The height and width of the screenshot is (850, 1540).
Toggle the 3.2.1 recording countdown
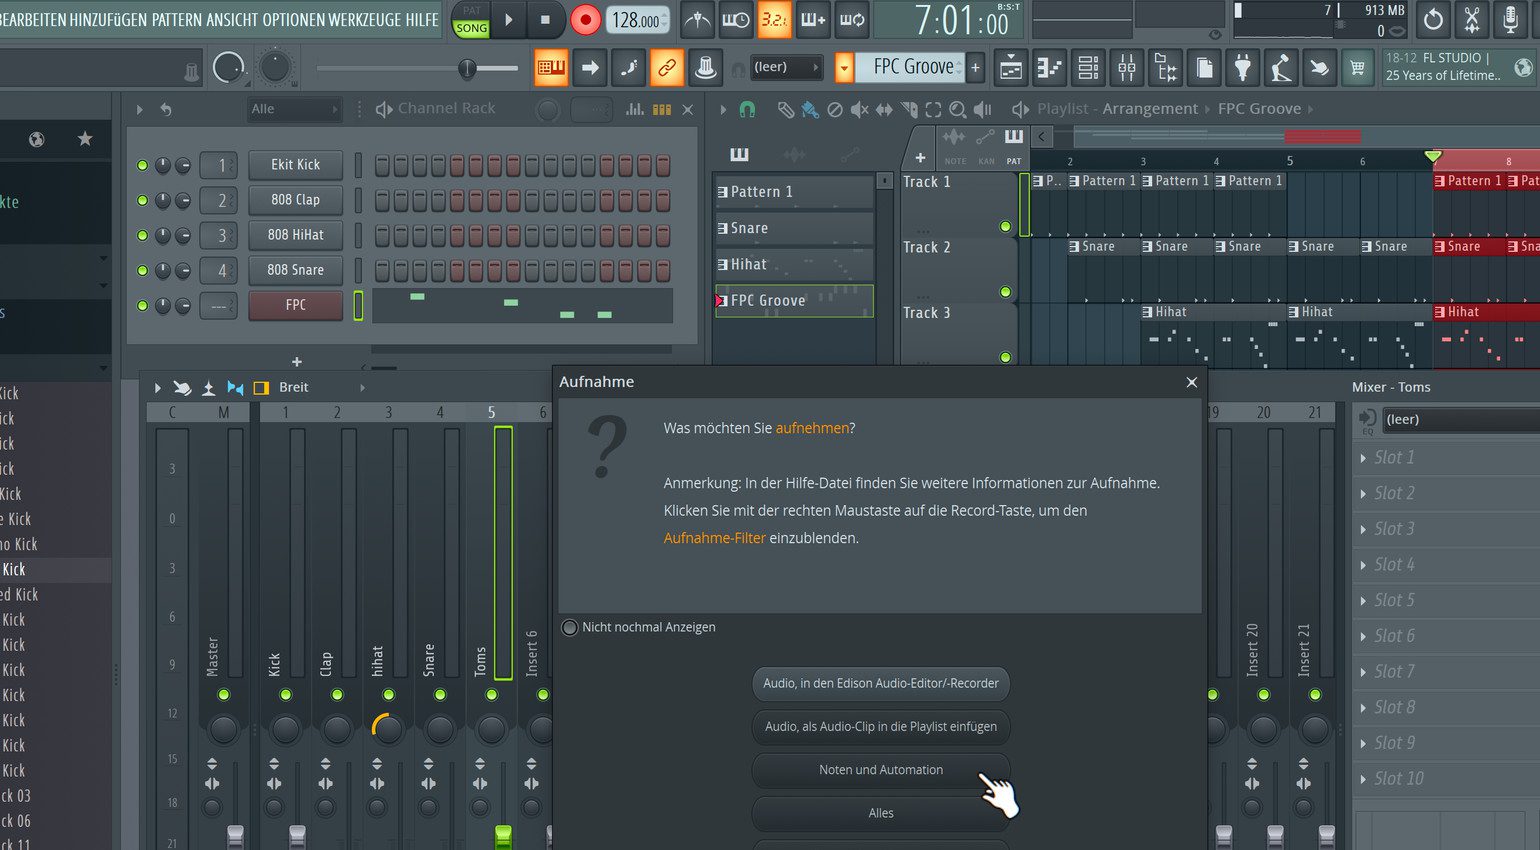coord(774,20)
